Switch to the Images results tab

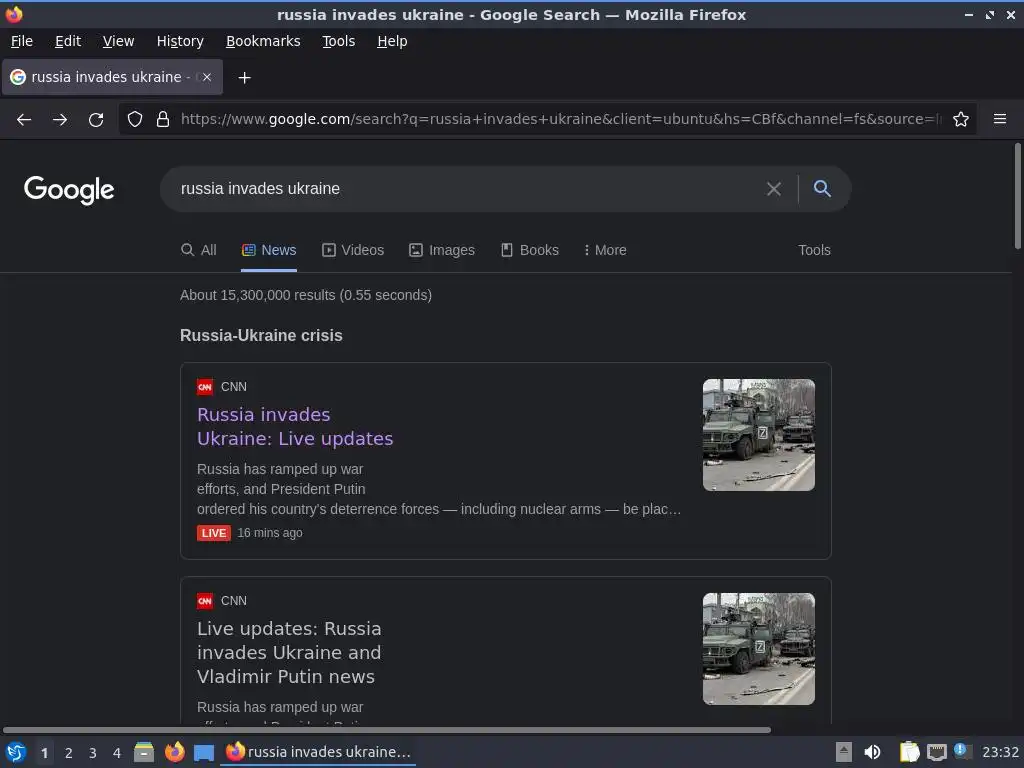coord(442,250)
